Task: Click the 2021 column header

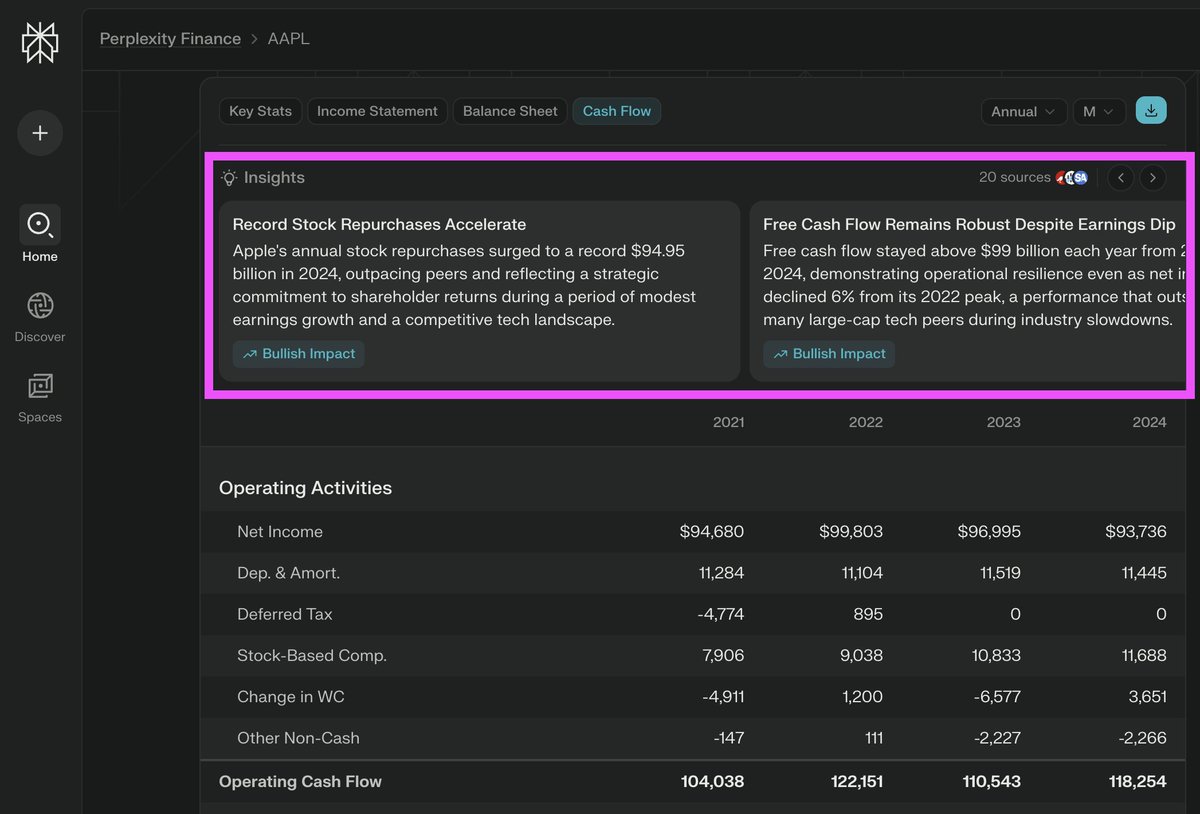Action: [728, 422]
